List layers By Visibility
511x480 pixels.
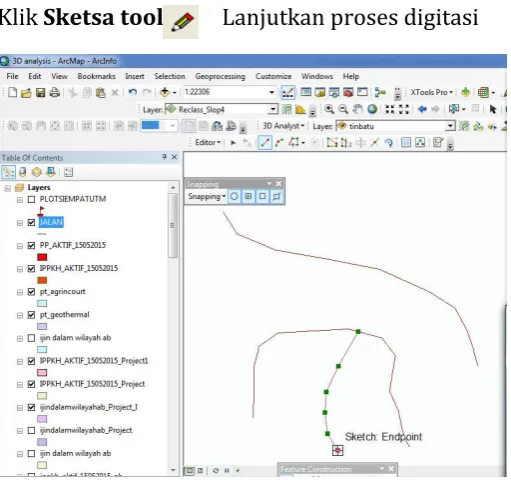point(37,172)
